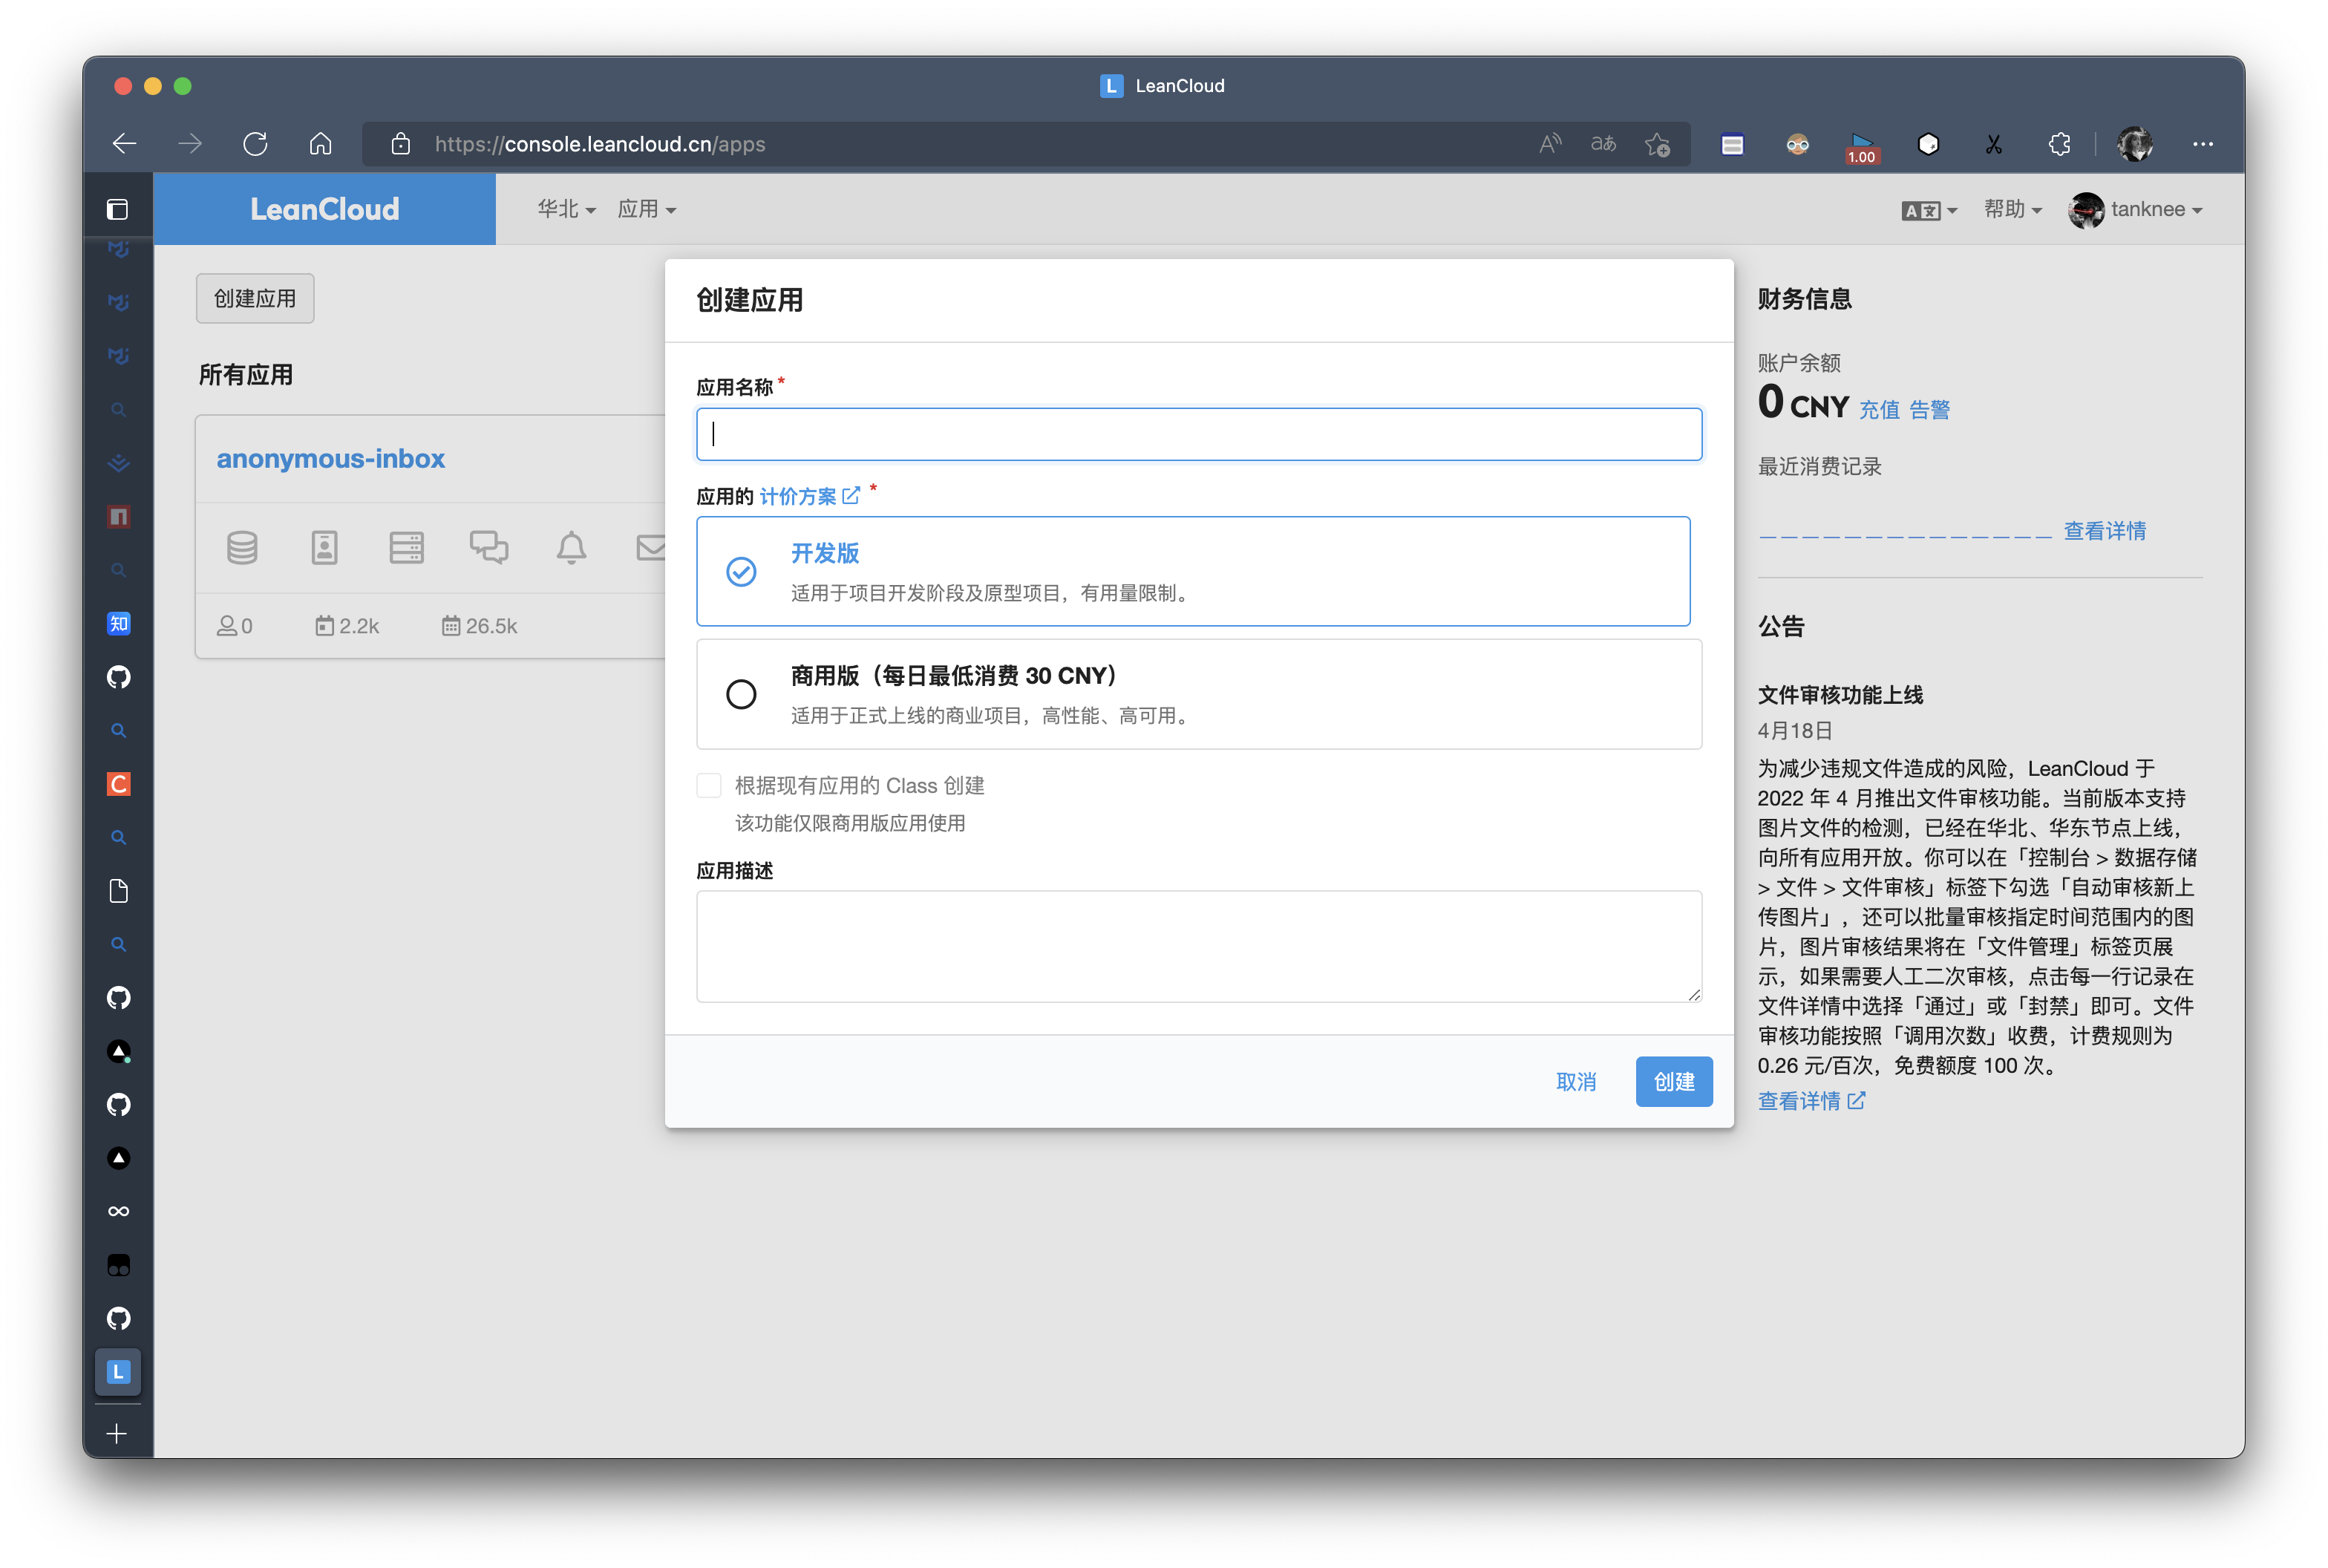Select the 商用版 pricing plan radio

741,694
